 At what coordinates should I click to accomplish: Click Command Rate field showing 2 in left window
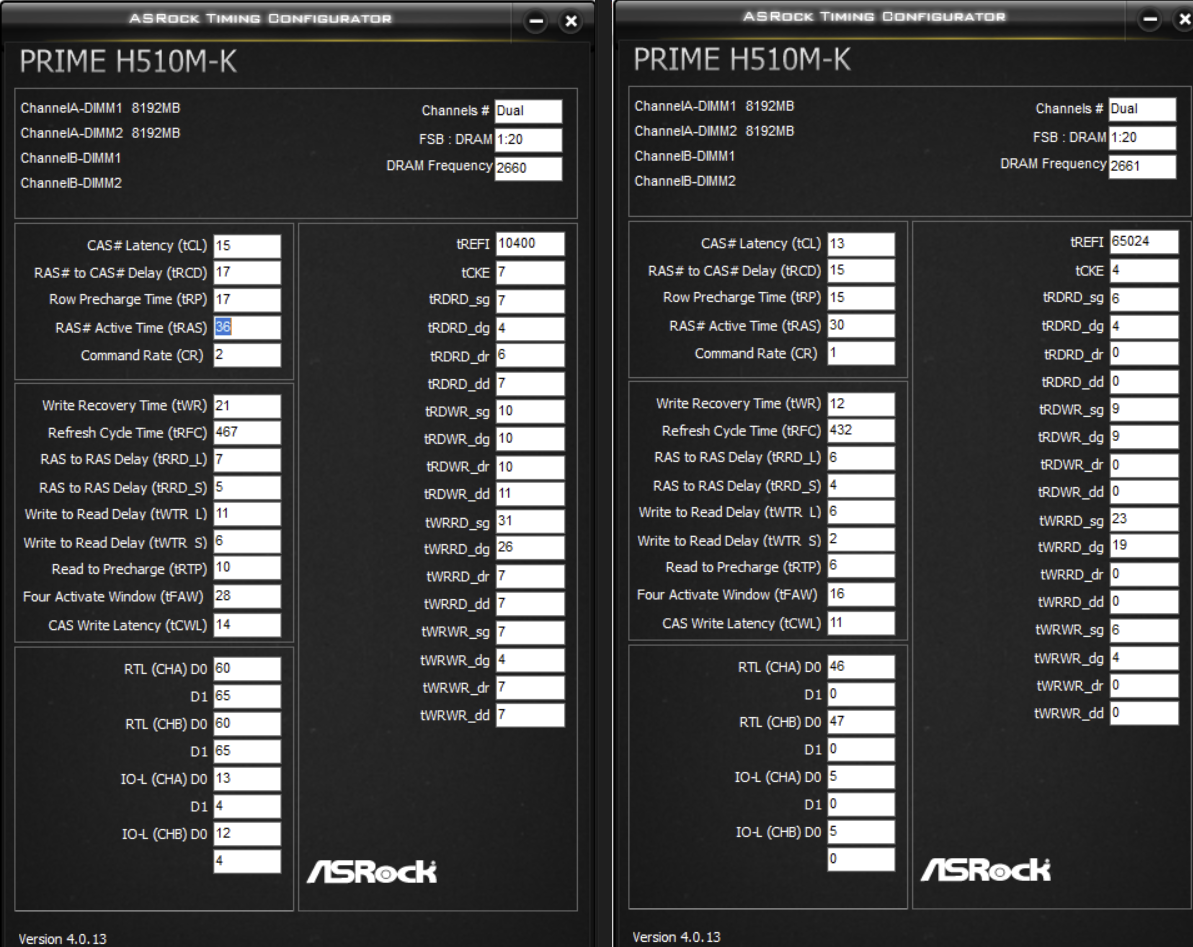click(247, 354)
